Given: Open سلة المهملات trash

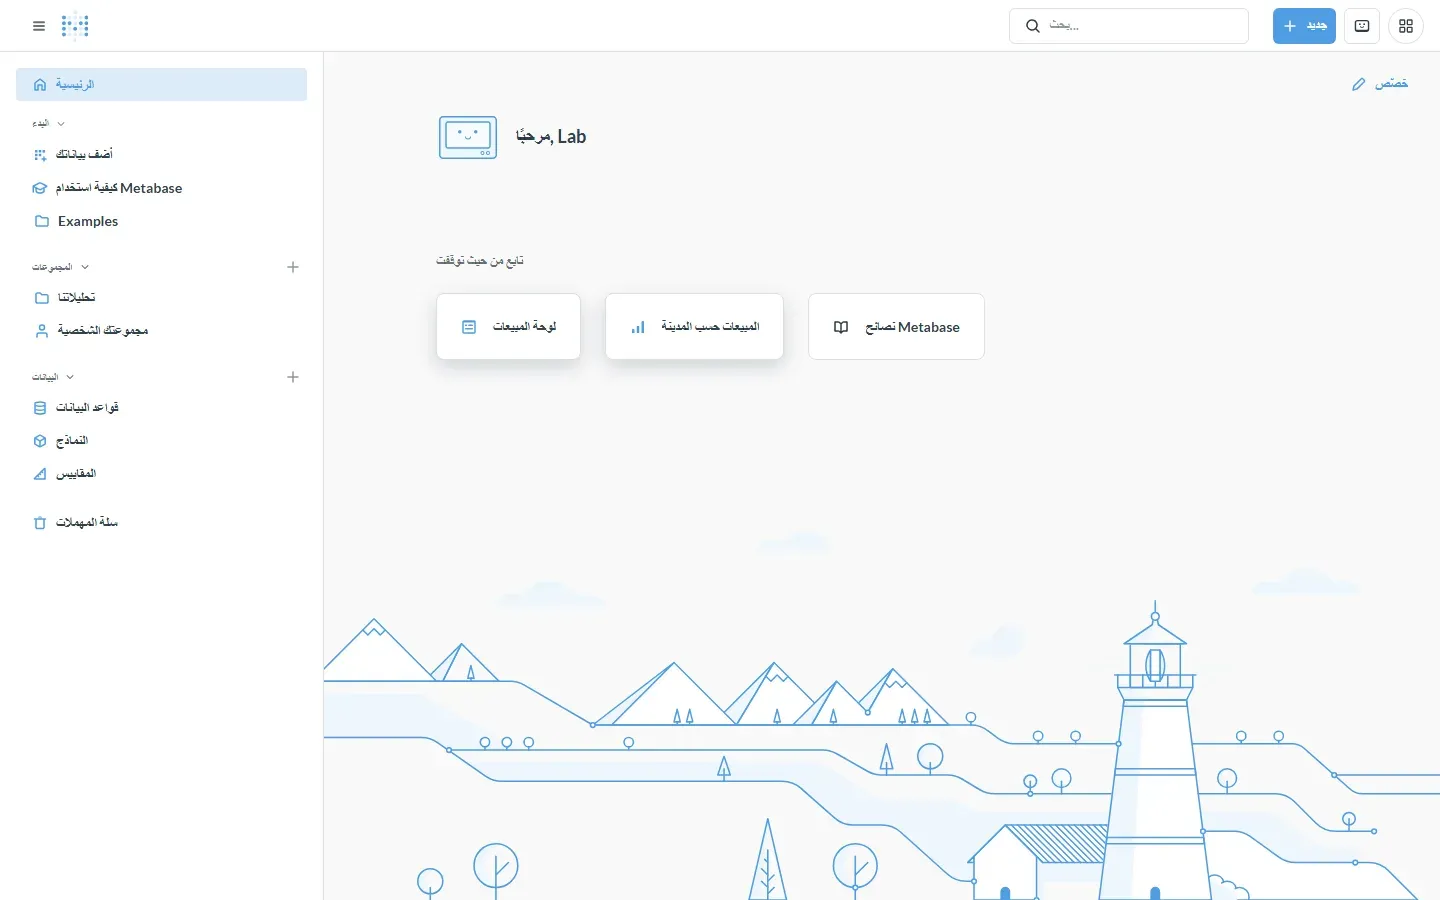Looking at the screenshot, I should click(161, 523).
